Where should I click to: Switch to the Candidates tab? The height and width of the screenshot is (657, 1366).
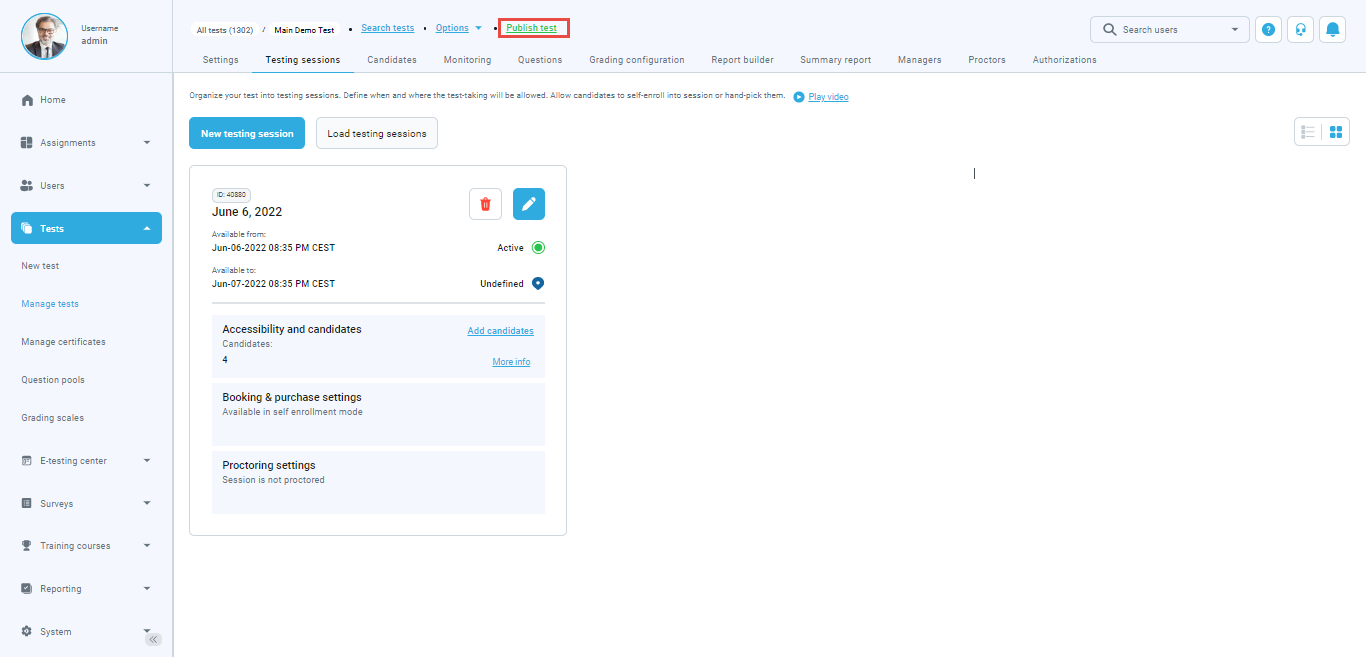click(392, 60)
